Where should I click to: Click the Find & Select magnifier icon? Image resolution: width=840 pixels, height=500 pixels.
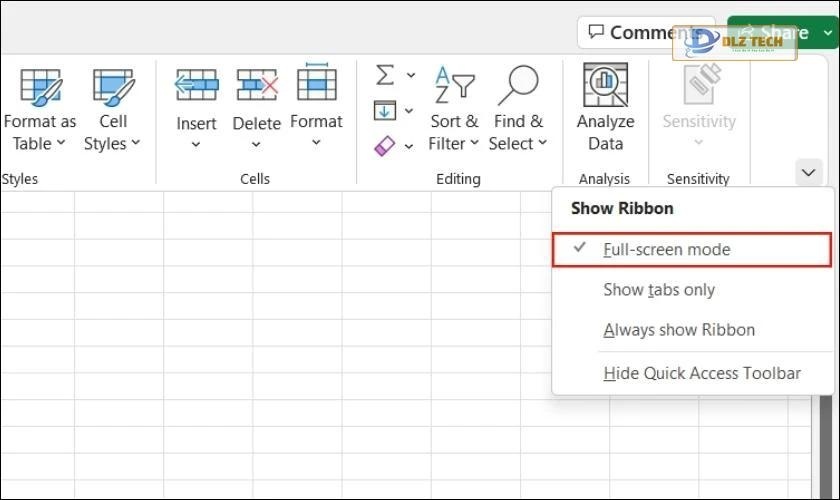tap(519, 87)
